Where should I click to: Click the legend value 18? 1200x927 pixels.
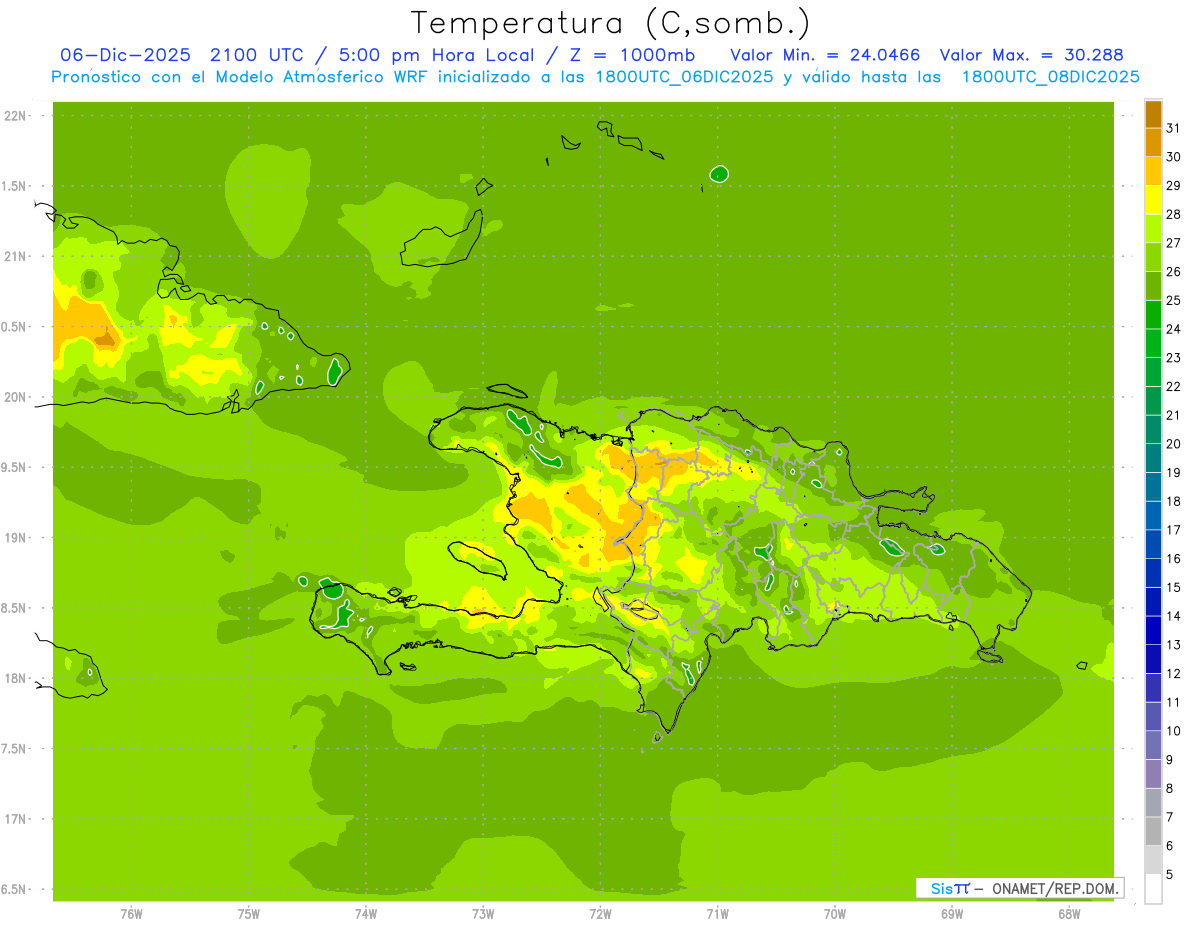point(1174,501)
